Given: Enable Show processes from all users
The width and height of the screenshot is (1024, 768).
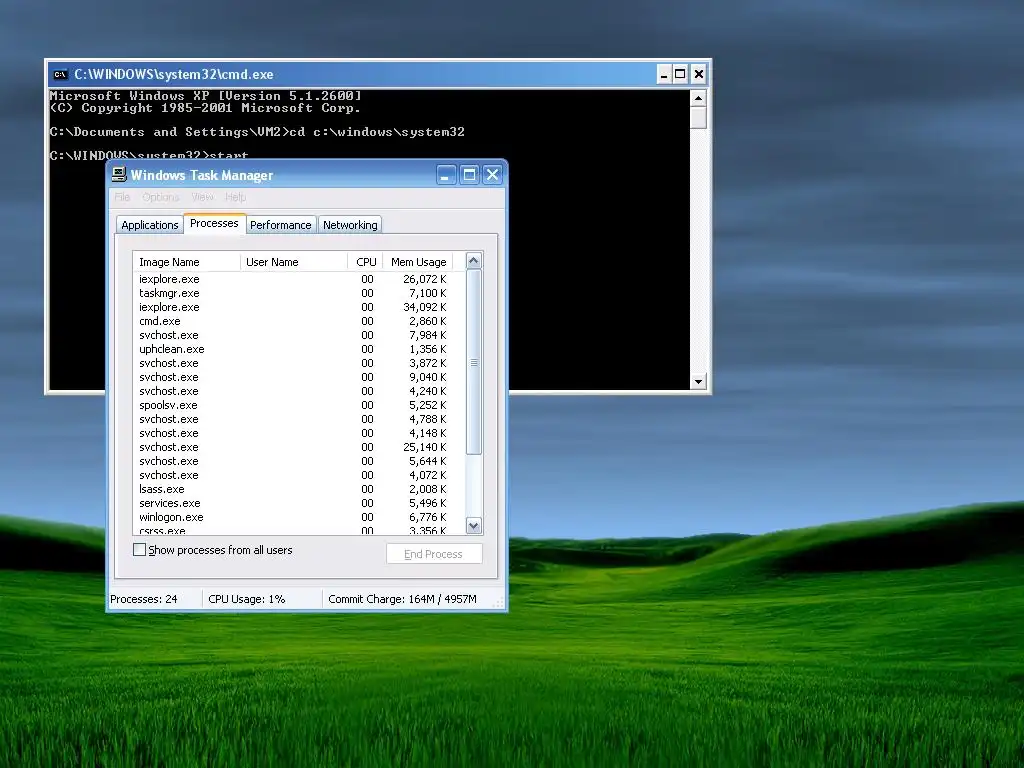Looking at the screenshot, I should 139,550.
